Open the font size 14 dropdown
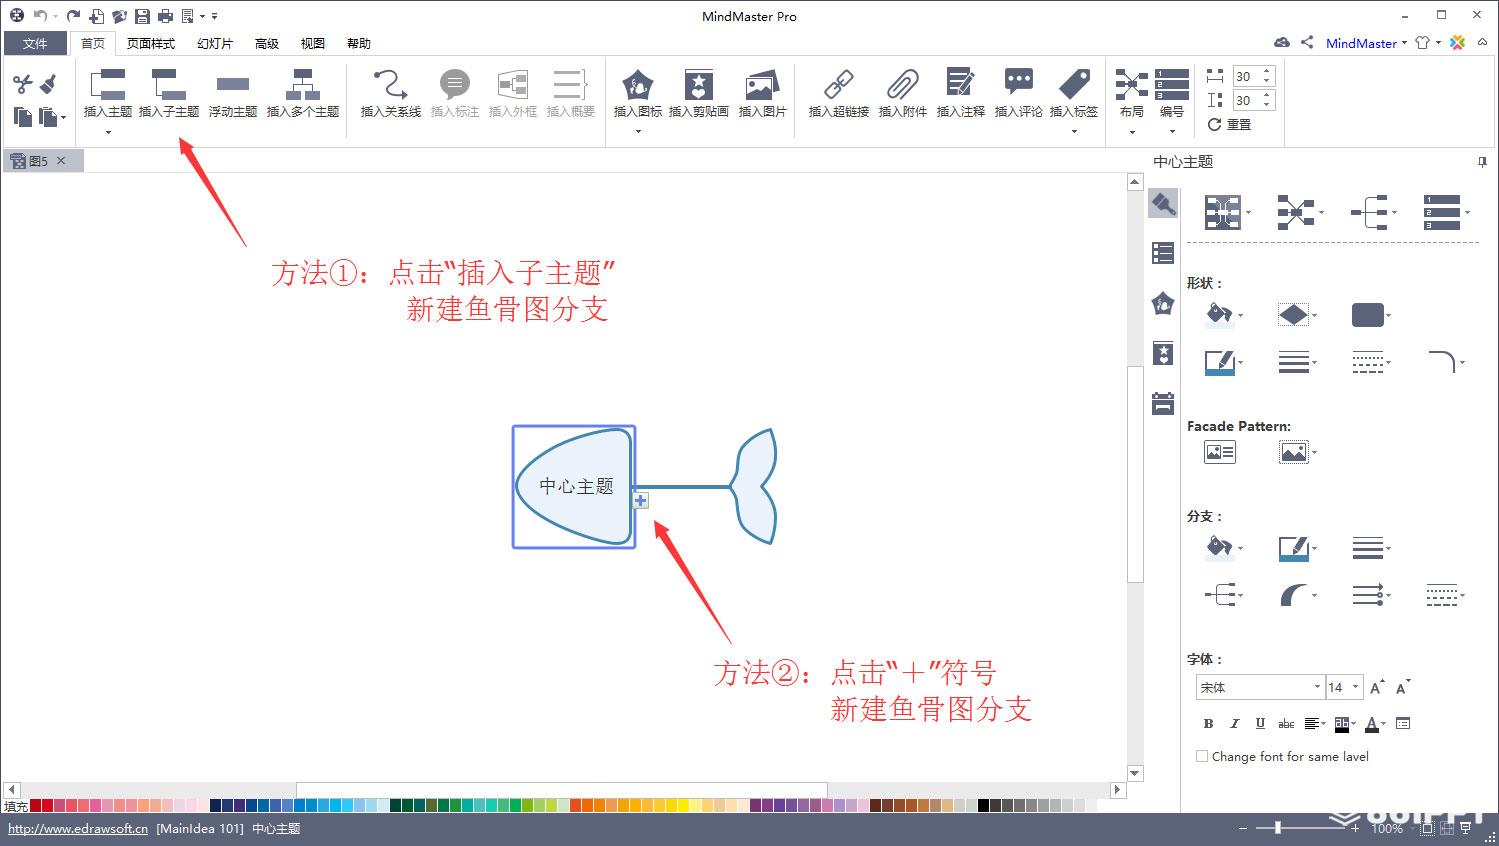 [x=1355, y=687]
